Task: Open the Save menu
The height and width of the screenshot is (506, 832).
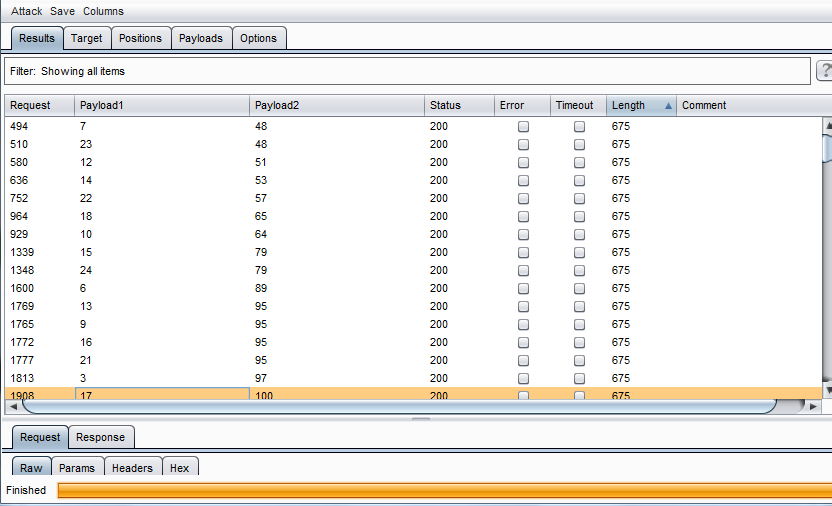Action: click(62, 11)
